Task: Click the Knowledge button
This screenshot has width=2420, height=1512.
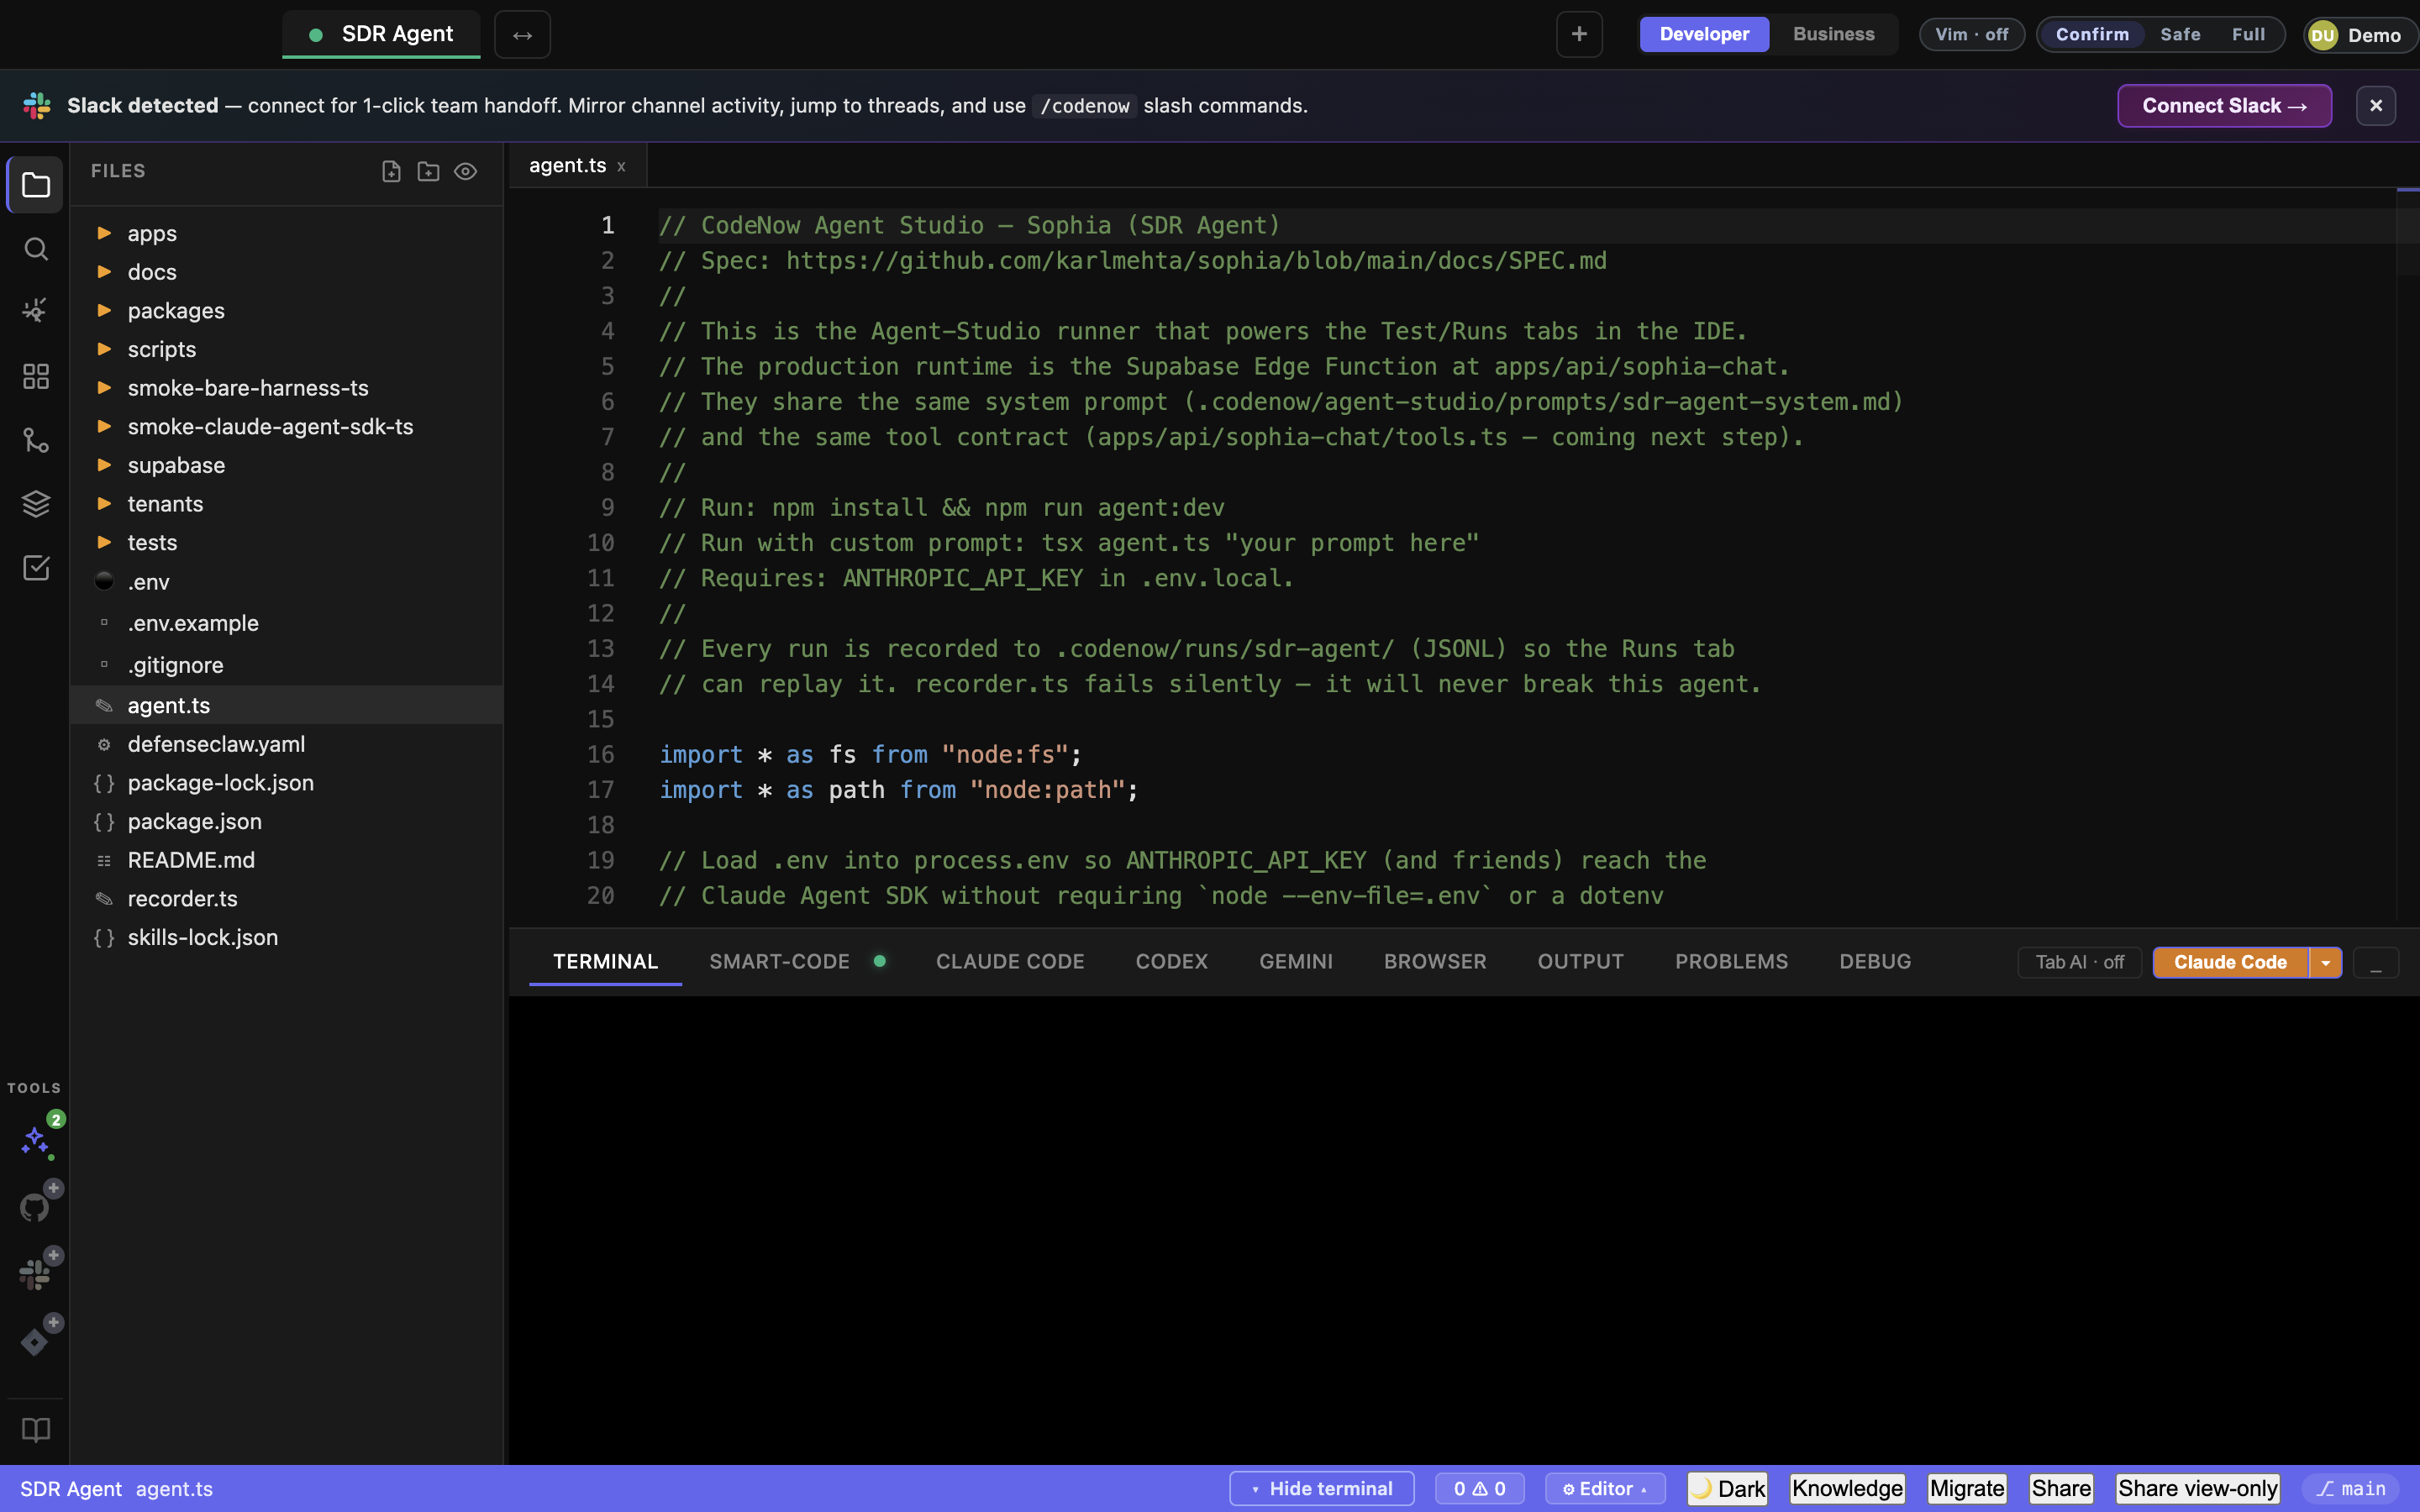Action: click(x=1847, y=1489)
